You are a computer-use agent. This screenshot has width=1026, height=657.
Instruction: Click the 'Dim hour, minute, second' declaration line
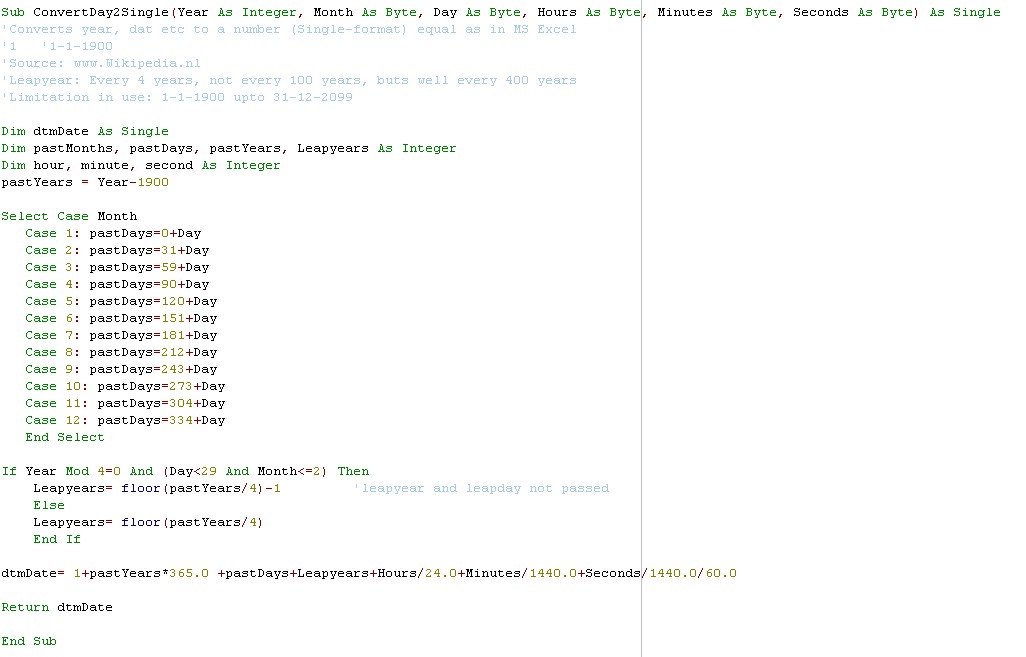[x=141, y=165]
